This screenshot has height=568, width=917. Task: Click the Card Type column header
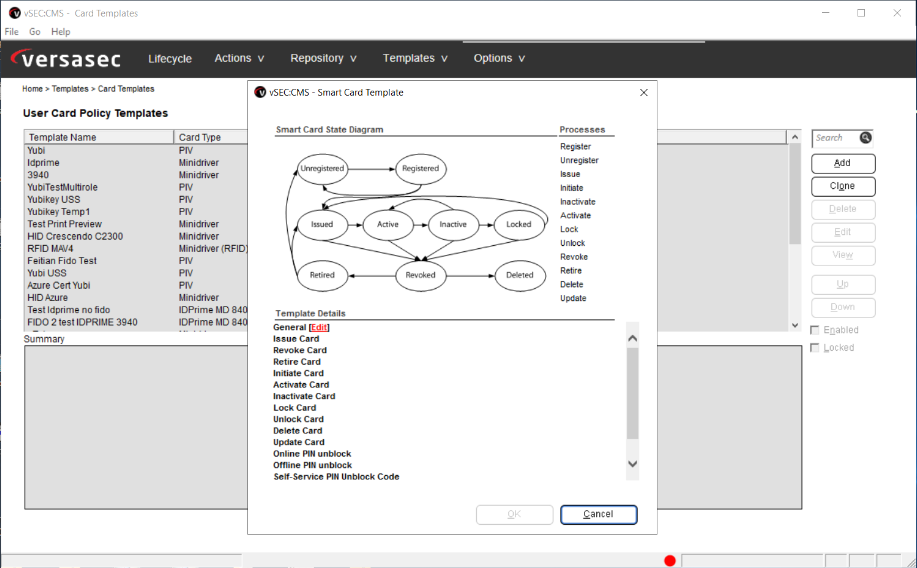[211, 137]
